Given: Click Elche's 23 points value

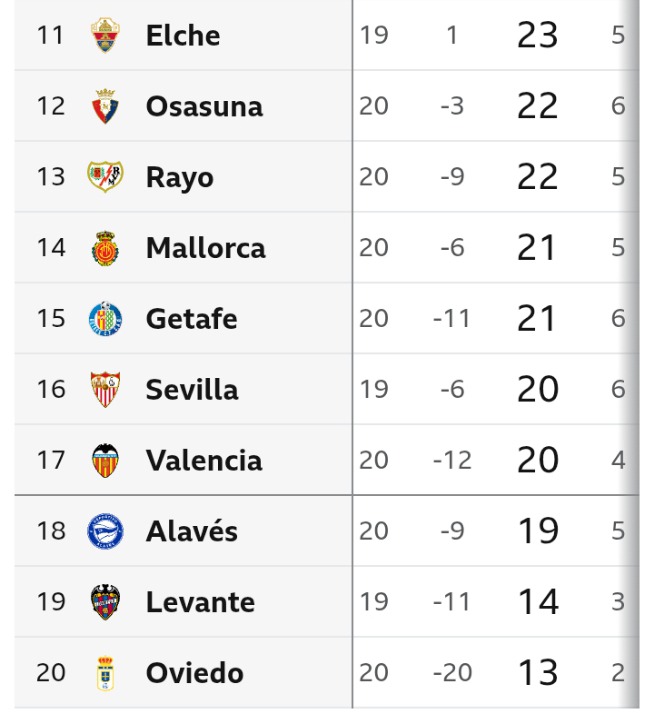Looking at the screenshot, I should click(x=537, y=36).
